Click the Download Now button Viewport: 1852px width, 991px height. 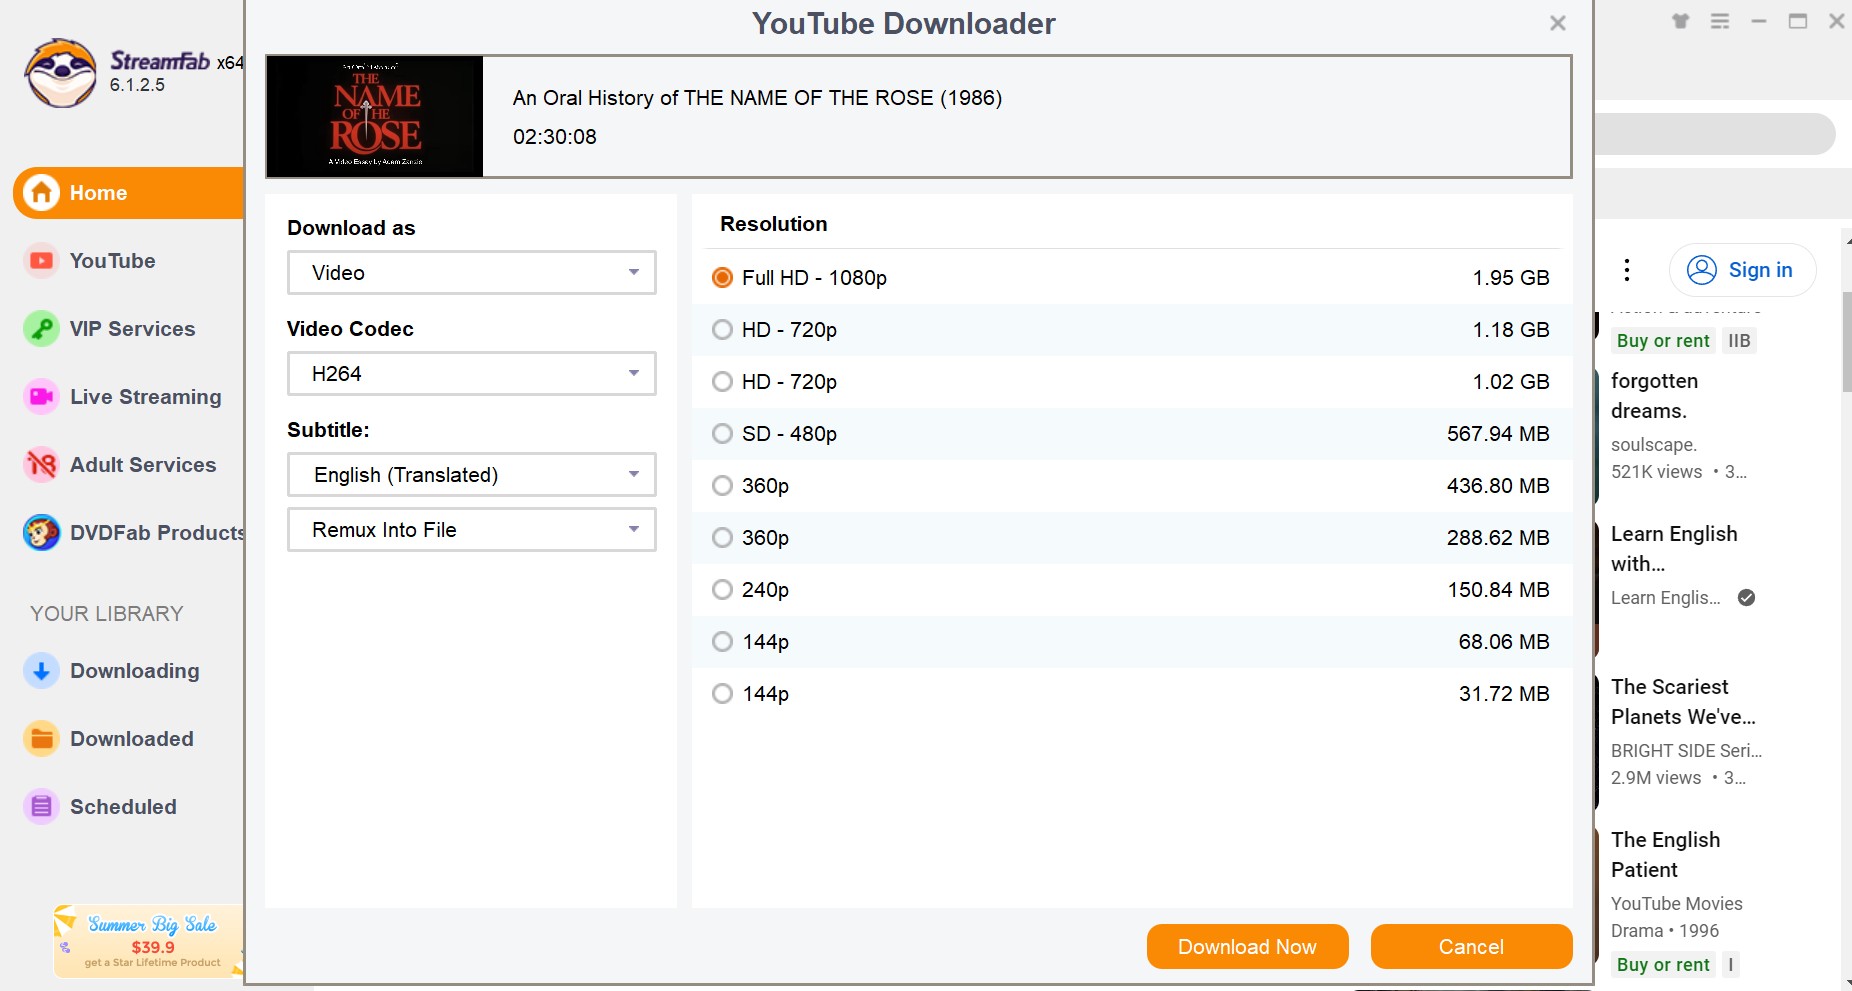(1247, 947)
